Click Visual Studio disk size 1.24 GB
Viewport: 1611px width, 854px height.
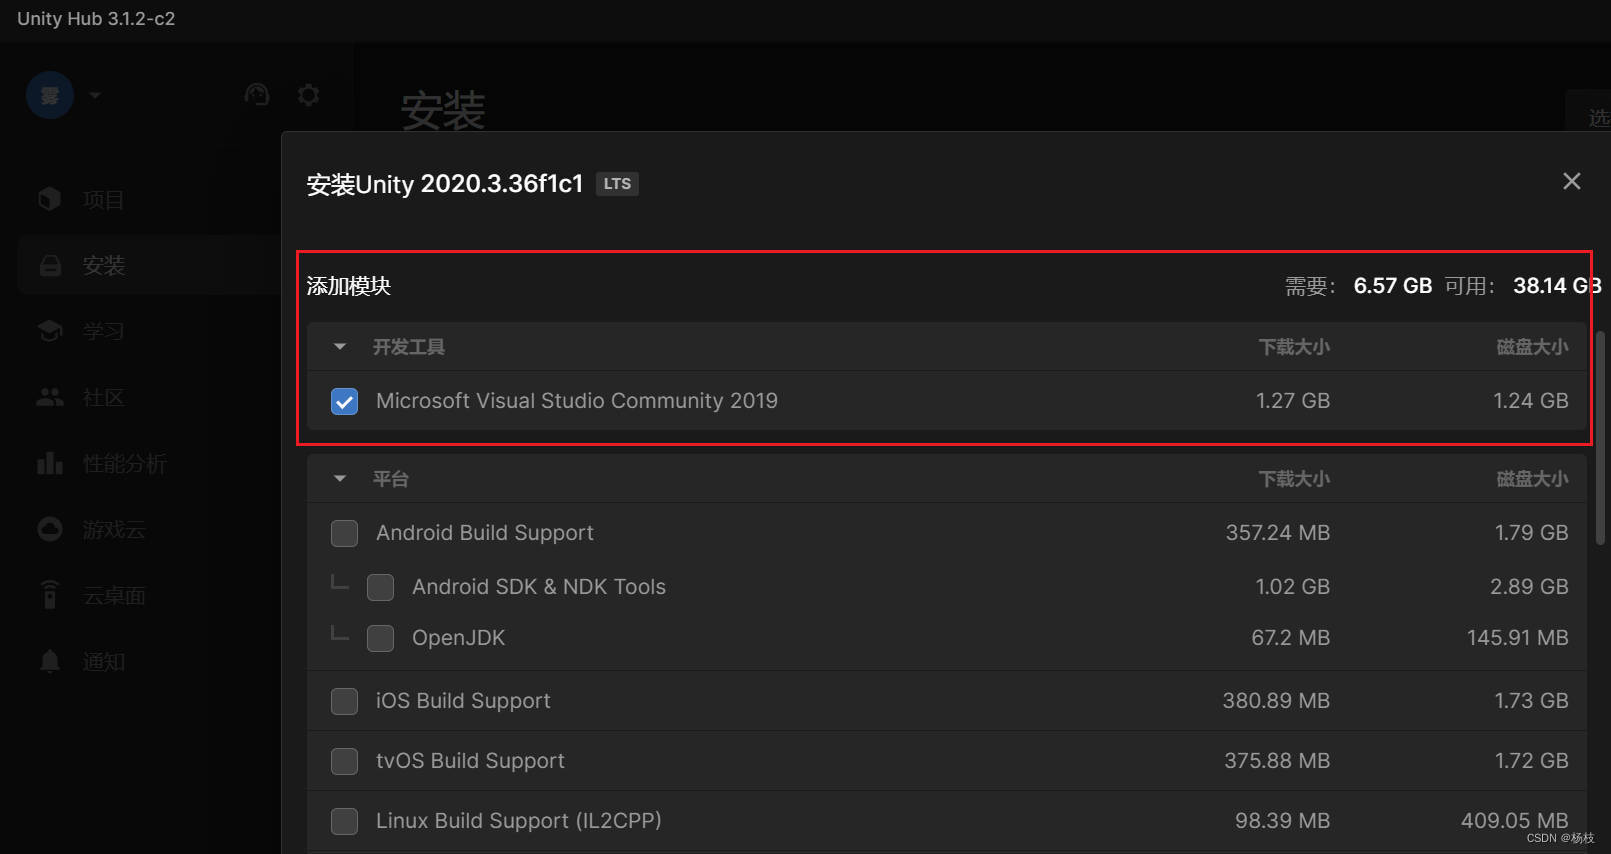pos(1531,401)
